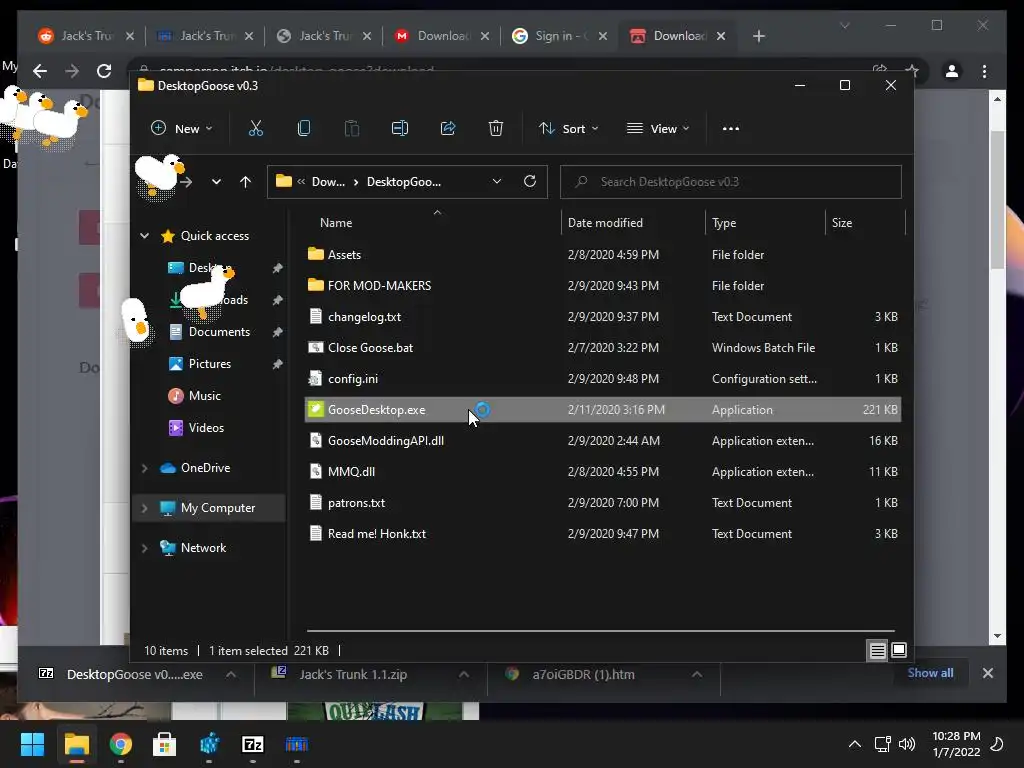Open the View options dropdown
Image resolution: width=1024 pixels, height=768 pixels.
(658, 129)
